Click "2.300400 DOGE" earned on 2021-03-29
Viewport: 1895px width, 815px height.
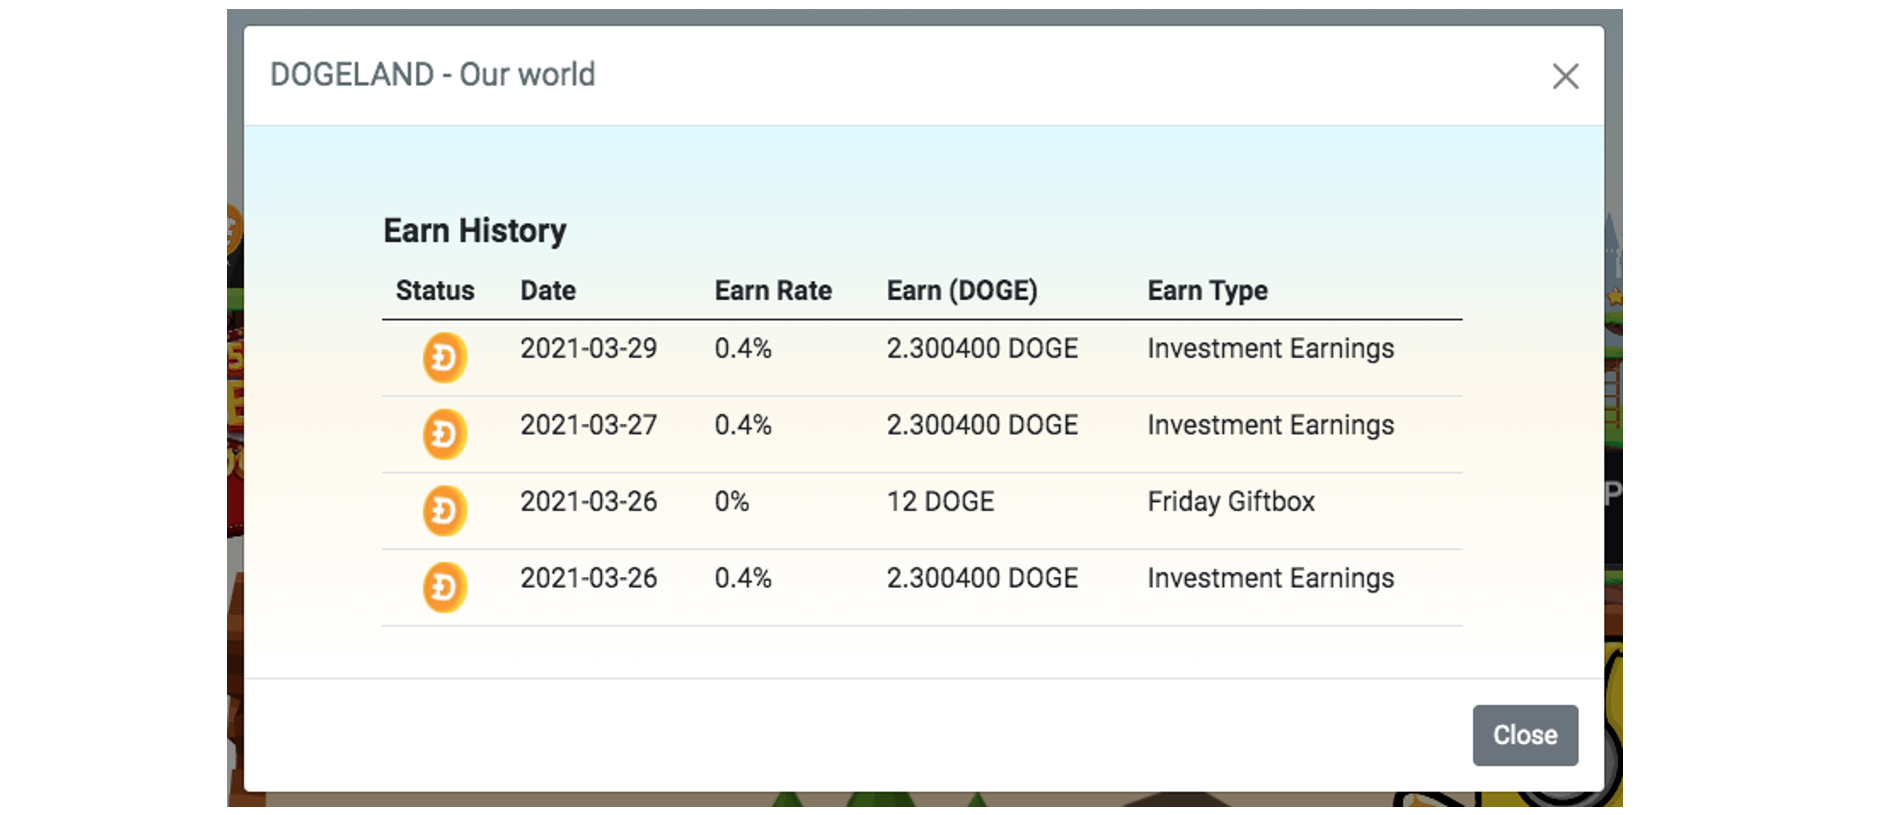[982, 348]
